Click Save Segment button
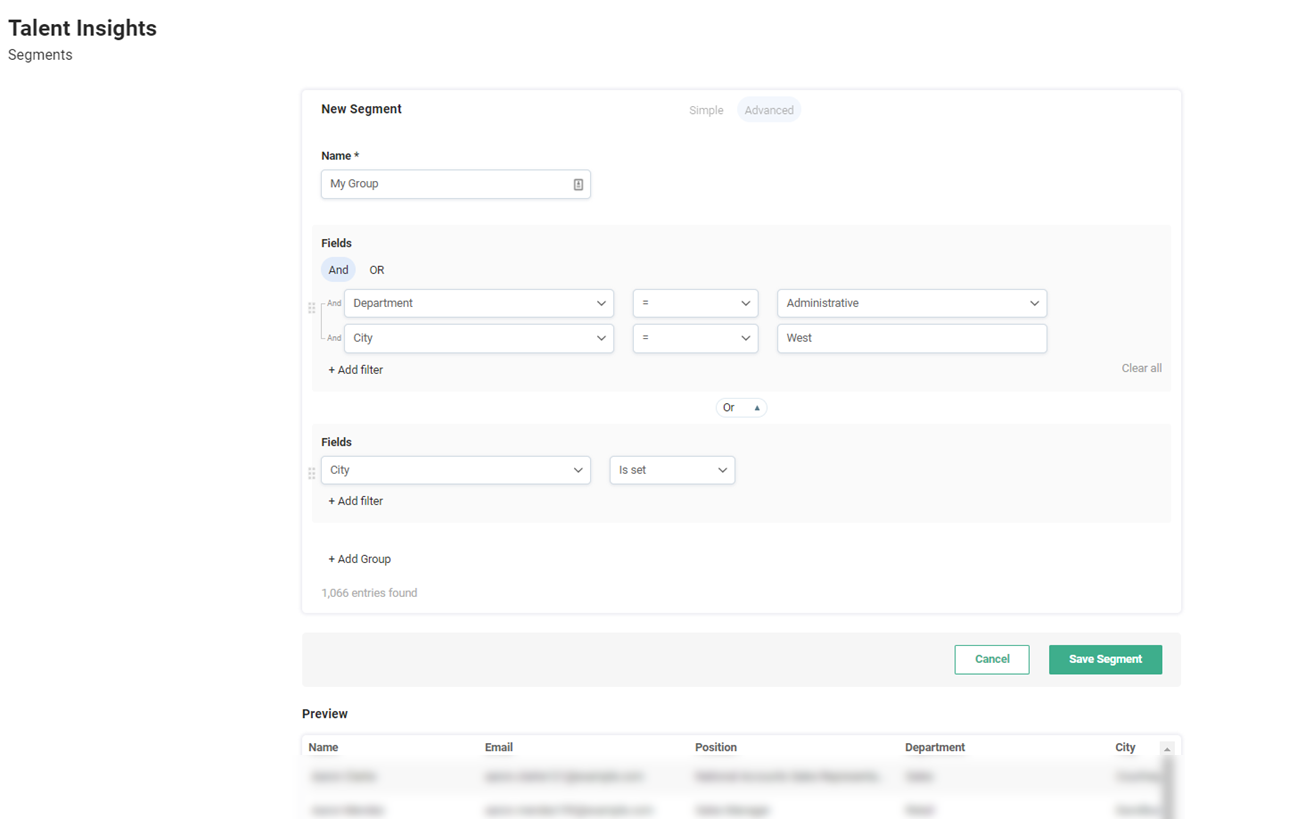 (x=1105, y=659)
